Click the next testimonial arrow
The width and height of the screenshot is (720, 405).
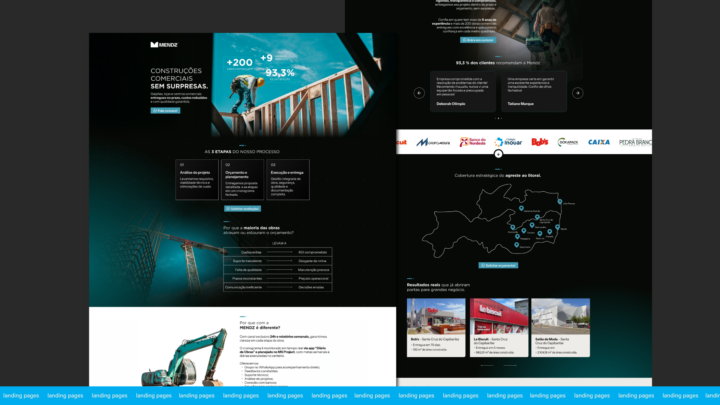click(577, 93)
